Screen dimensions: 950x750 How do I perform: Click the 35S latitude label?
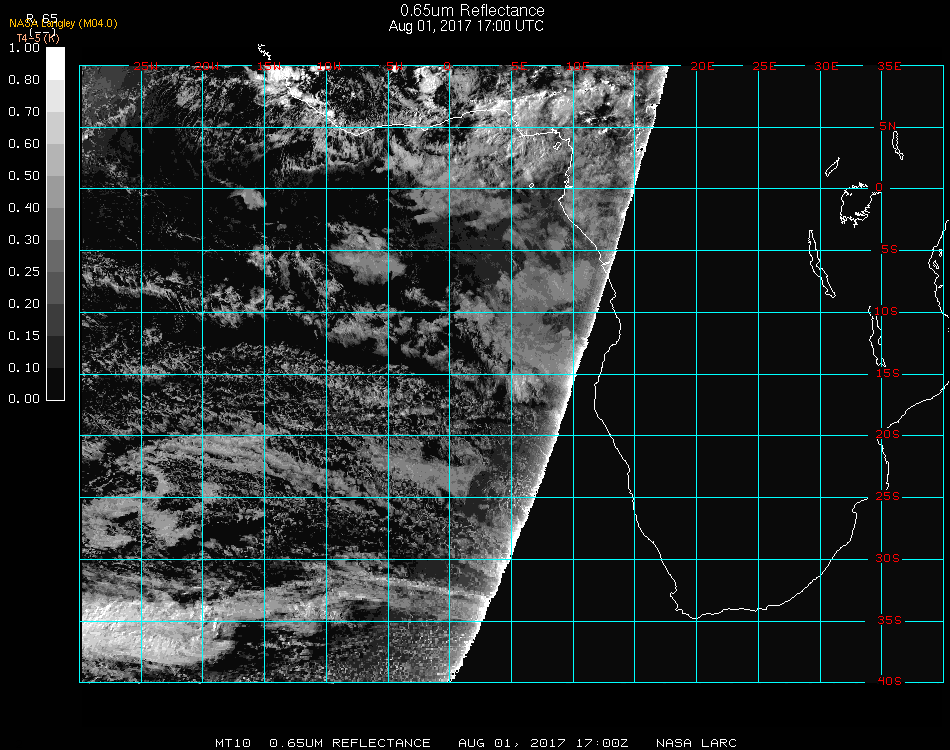tap(889, 620)
